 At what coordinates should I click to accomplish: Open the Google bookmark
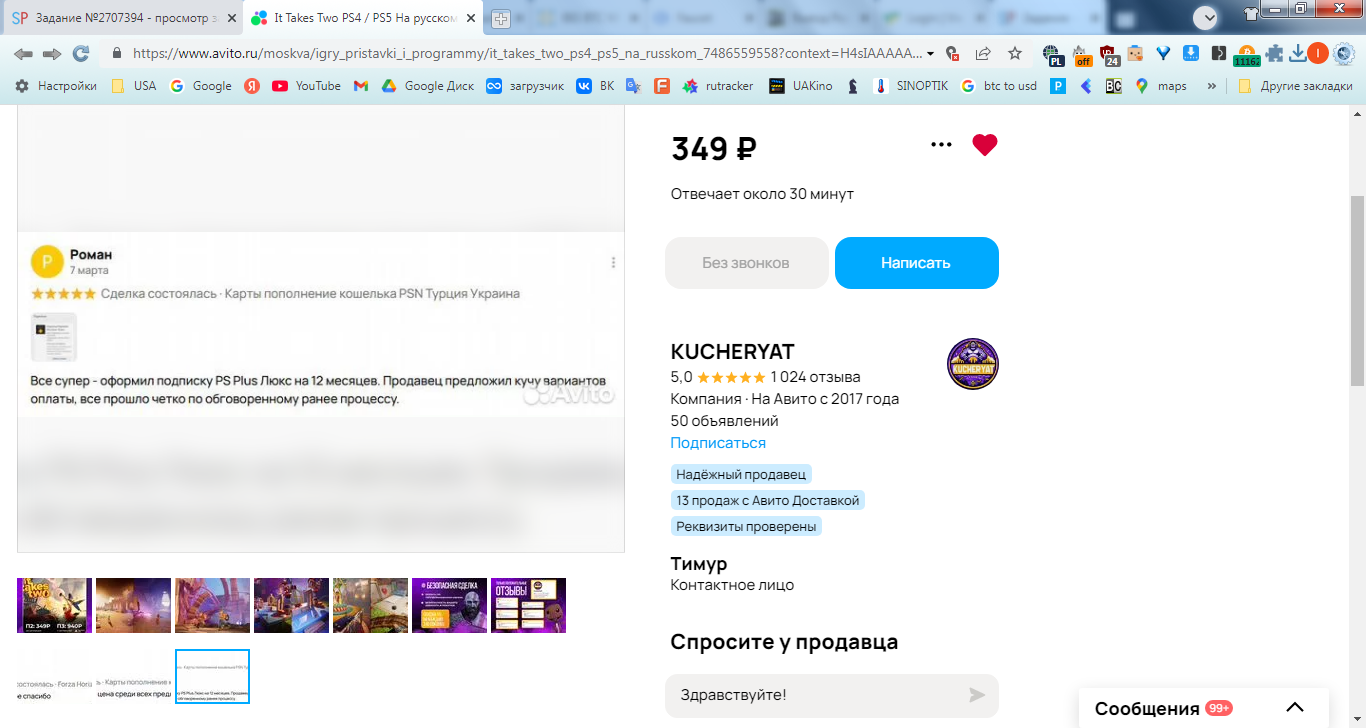pos(201,86)
